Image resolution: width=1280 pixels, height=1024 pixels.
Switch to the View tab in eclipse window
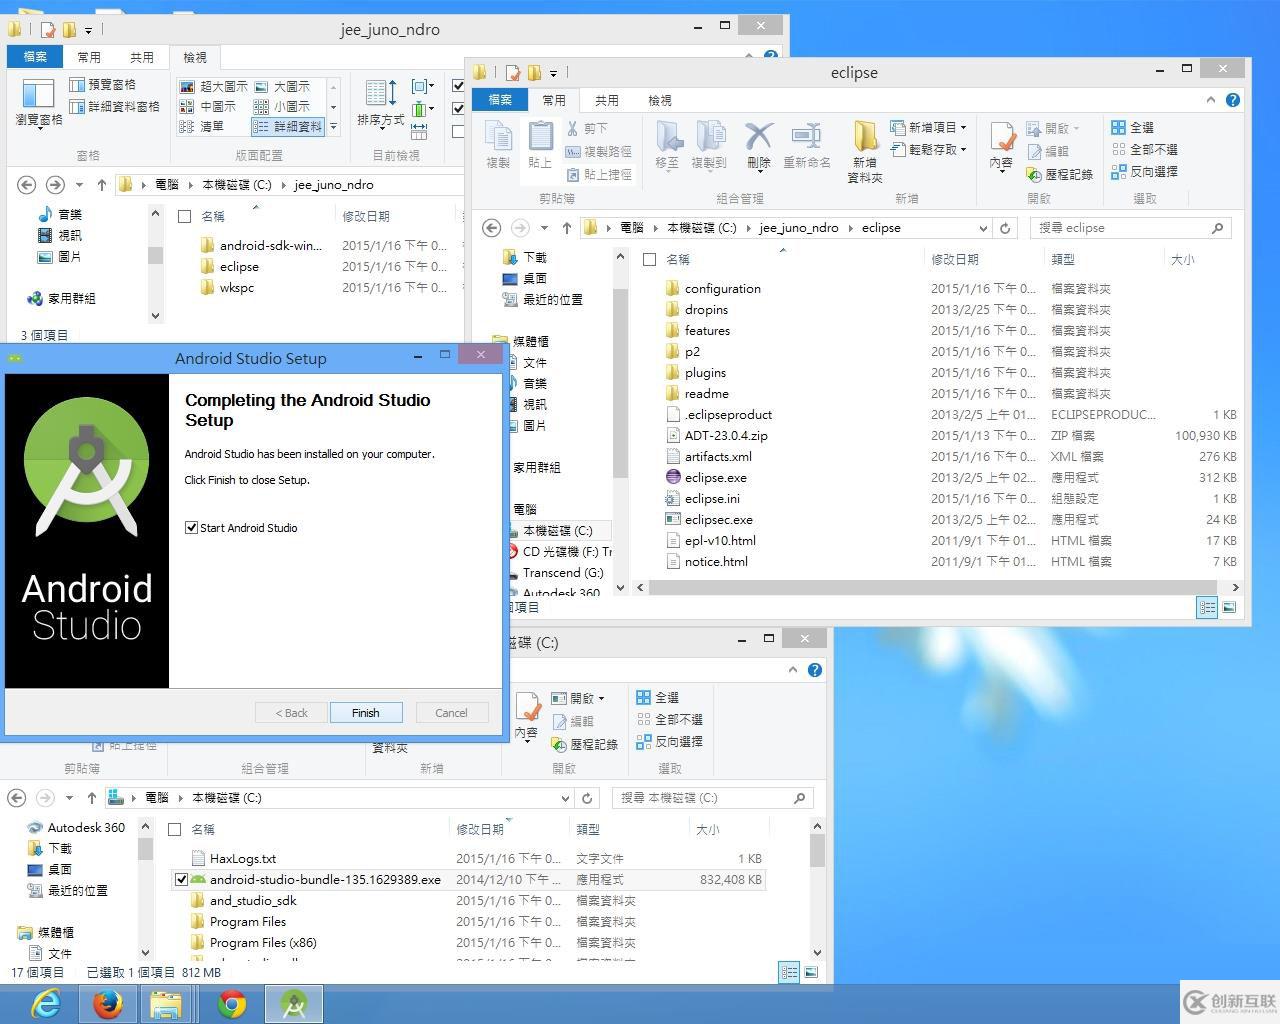coord(660,100)
